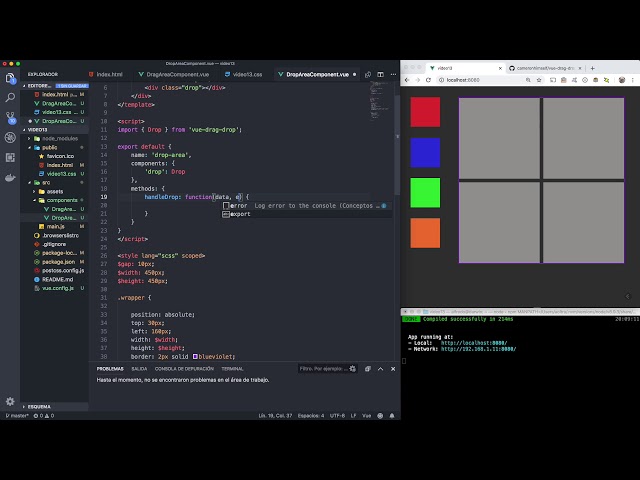Click the localhost:8080 address bar

[482, 80]
